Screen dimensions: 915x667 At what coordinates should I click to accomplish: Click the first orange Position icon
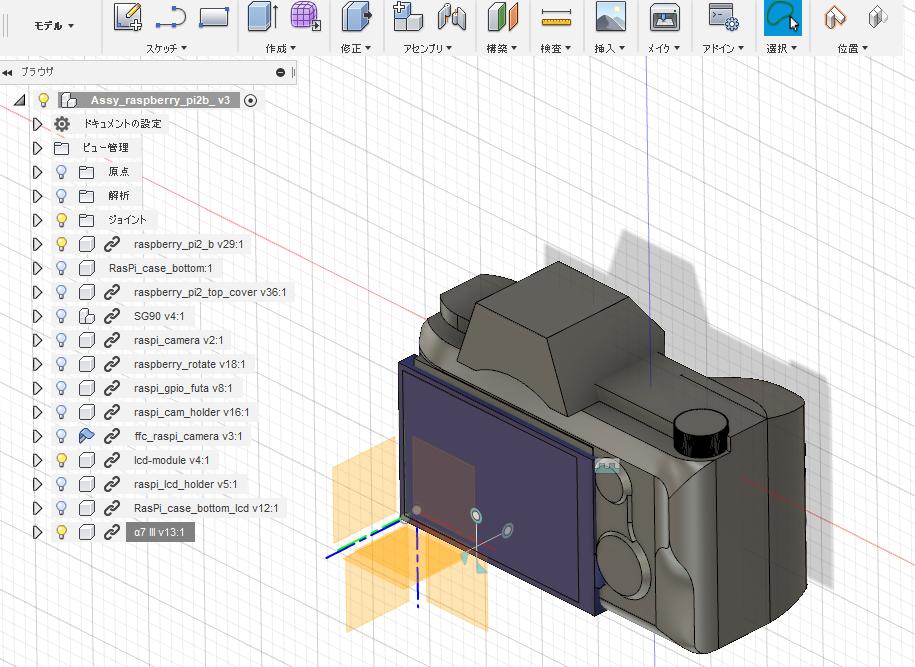pyautogui.click(x=835, y=17)
